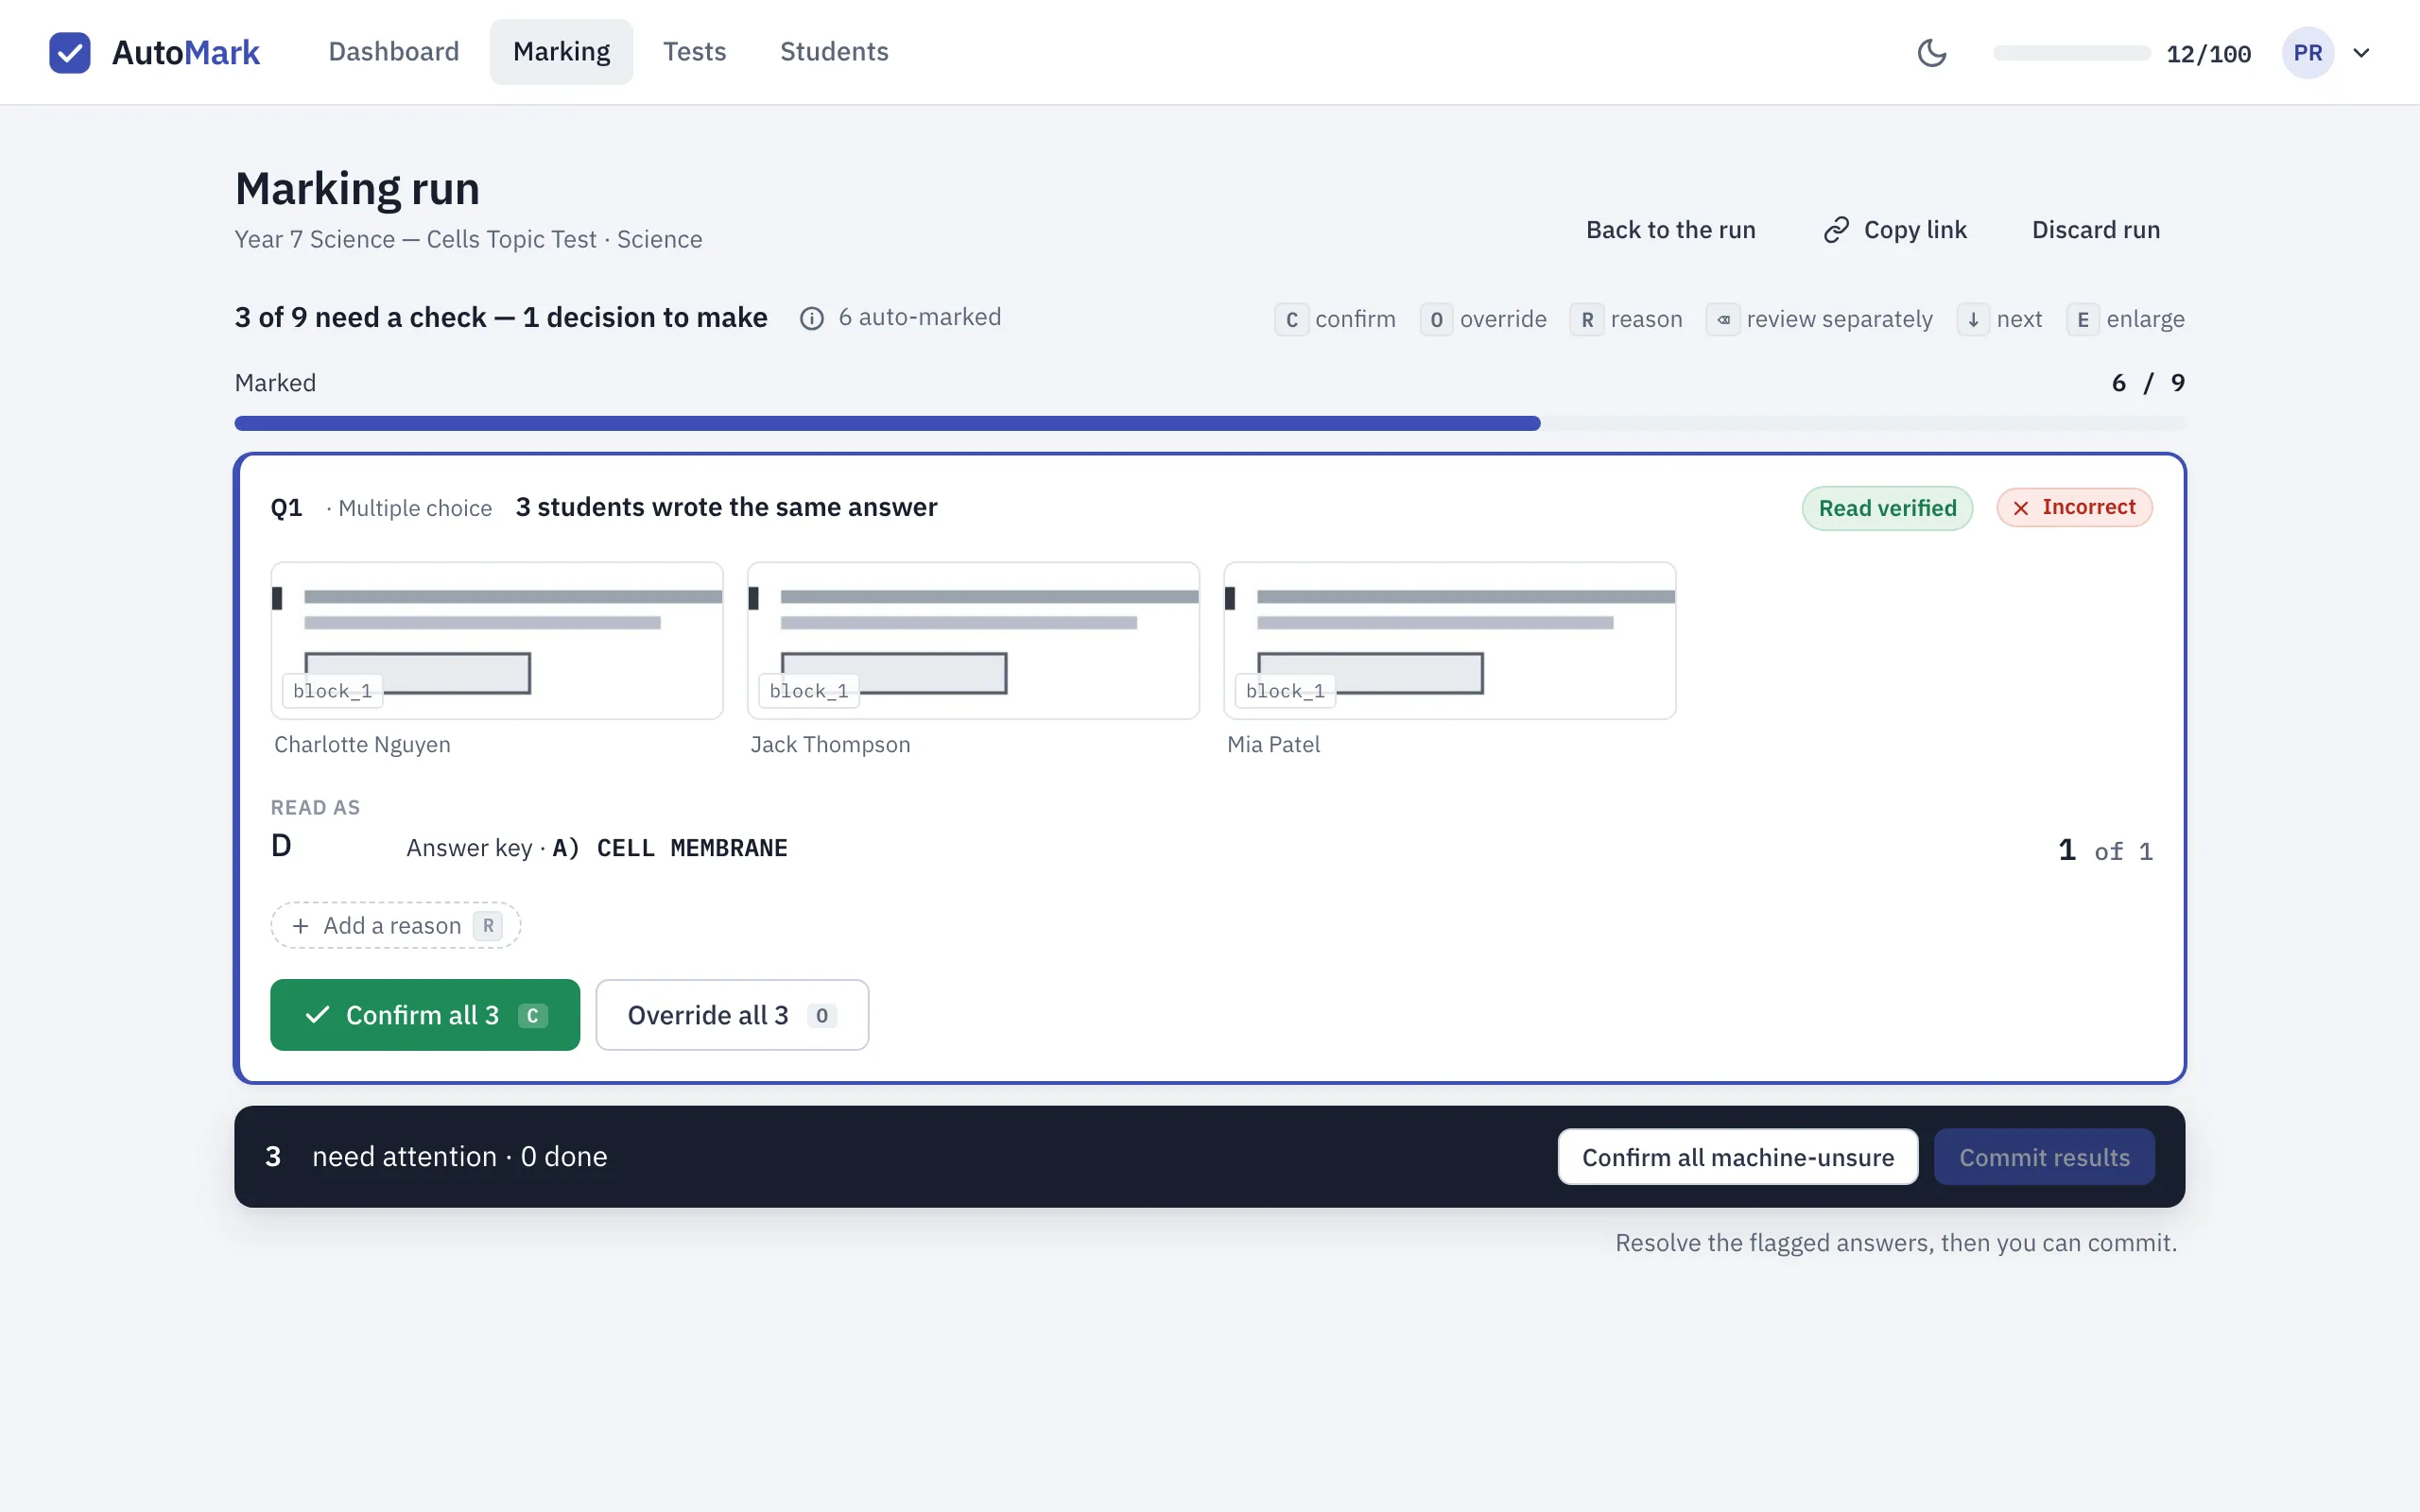2420x1512 pixels.
Task: Click the Copy link label
Action: tap(1915, 230)
